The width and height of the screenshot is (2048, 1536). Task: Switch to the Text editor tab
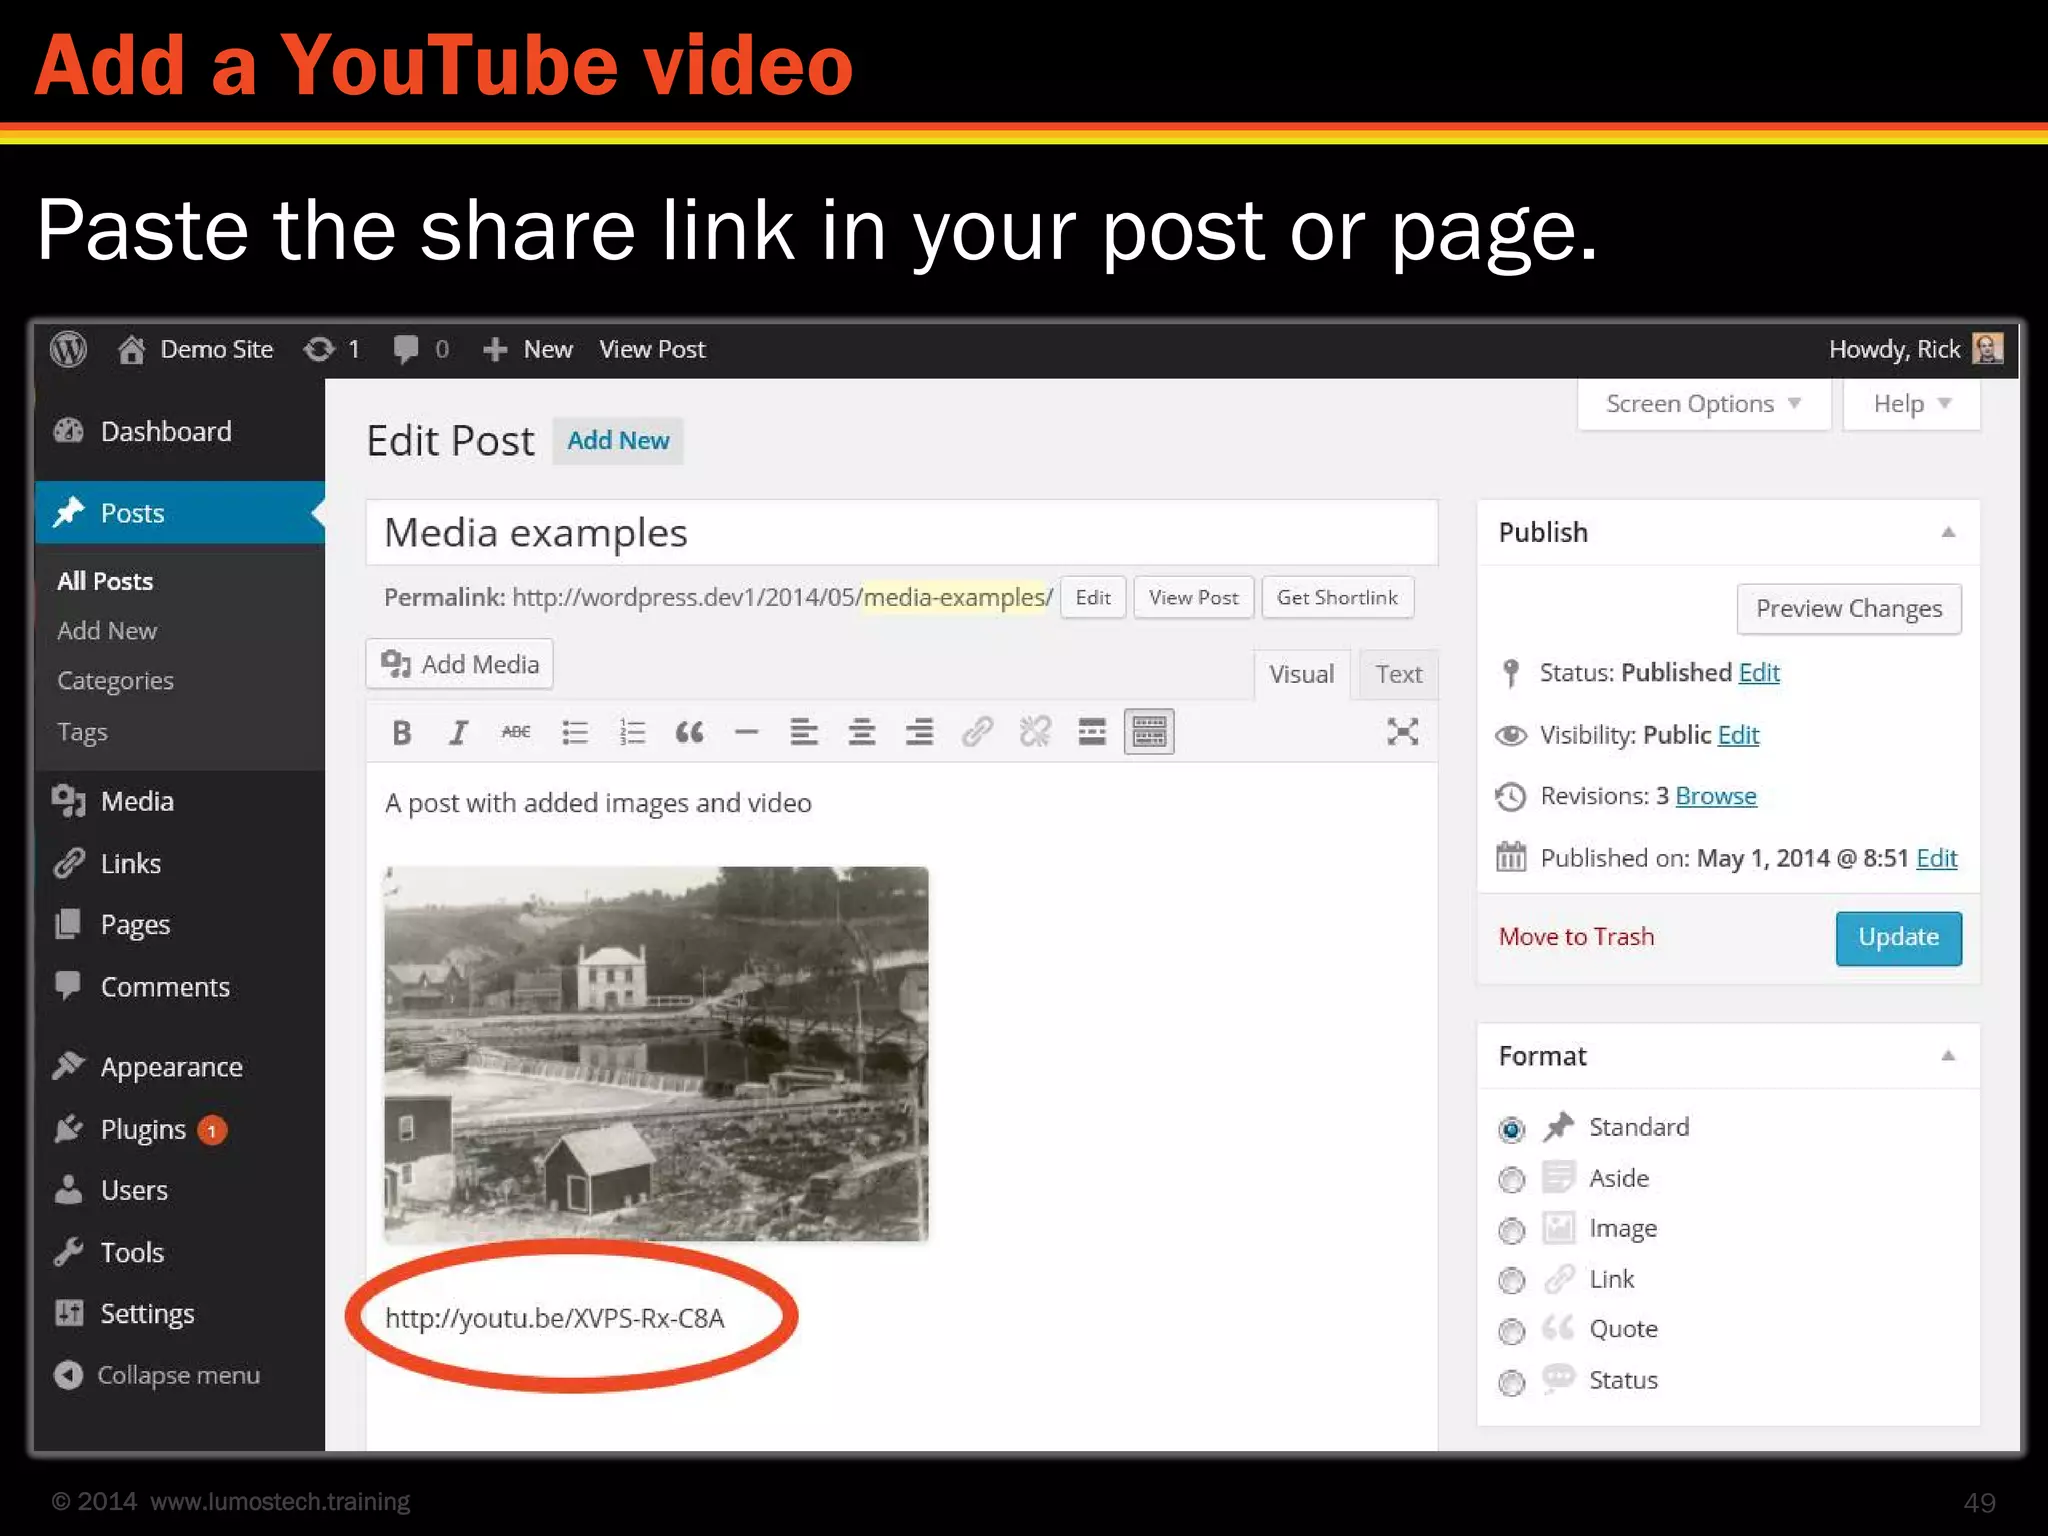(x=1398, y=675)
